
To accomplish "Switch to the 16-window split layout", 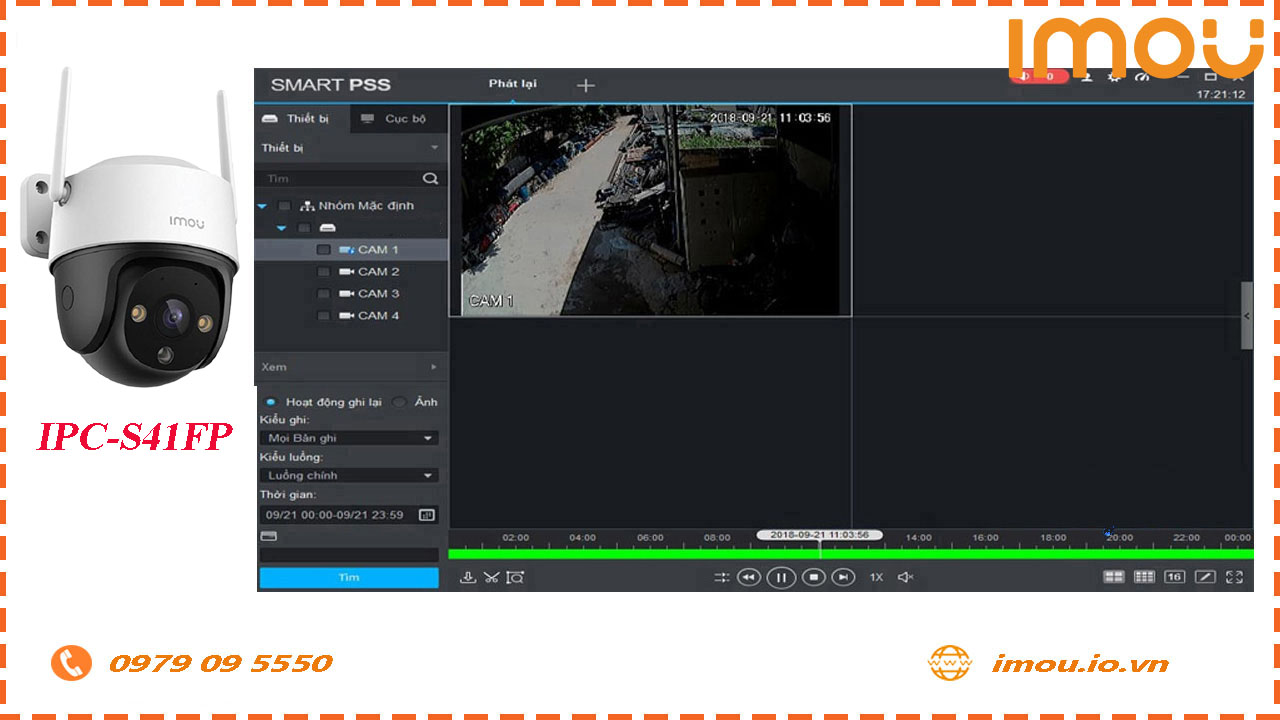I will coord(1172,577).
